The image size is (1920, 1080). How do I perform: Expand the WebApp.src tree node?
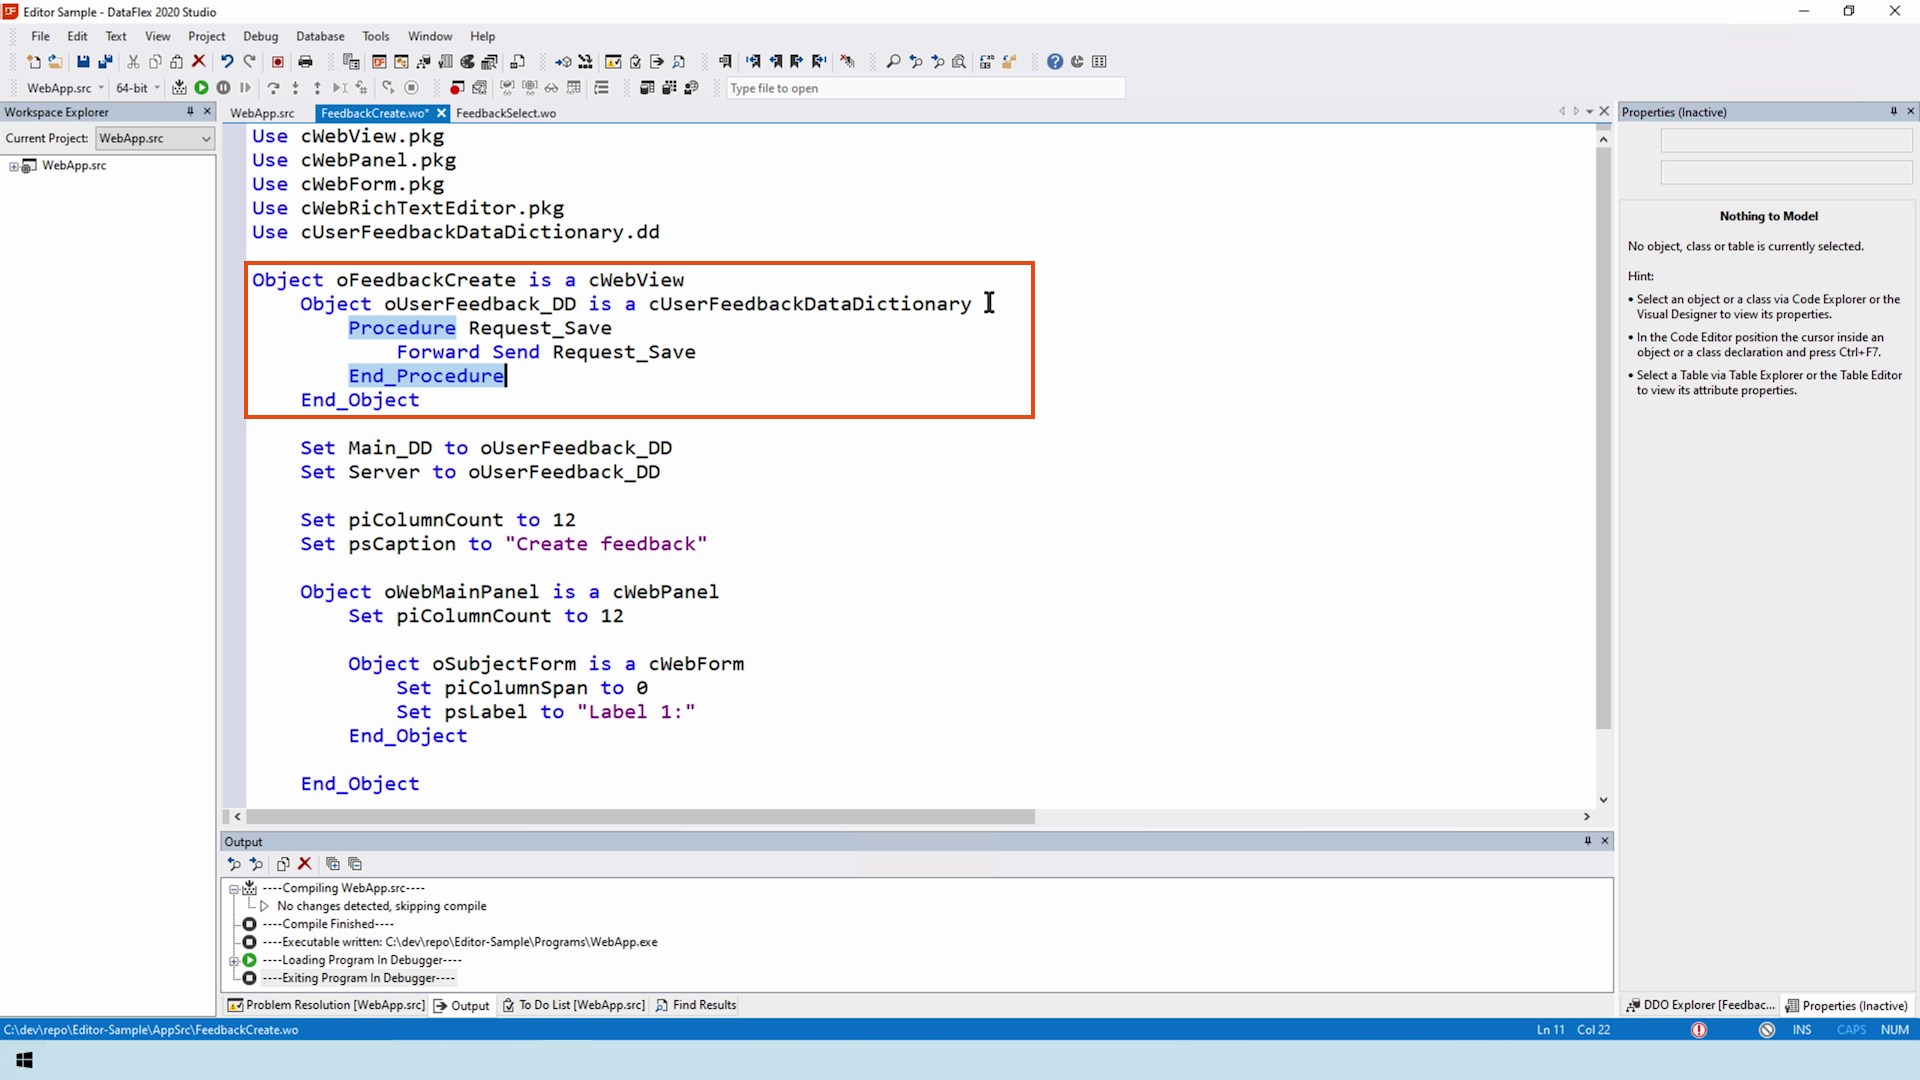click(x=14, y=166)
